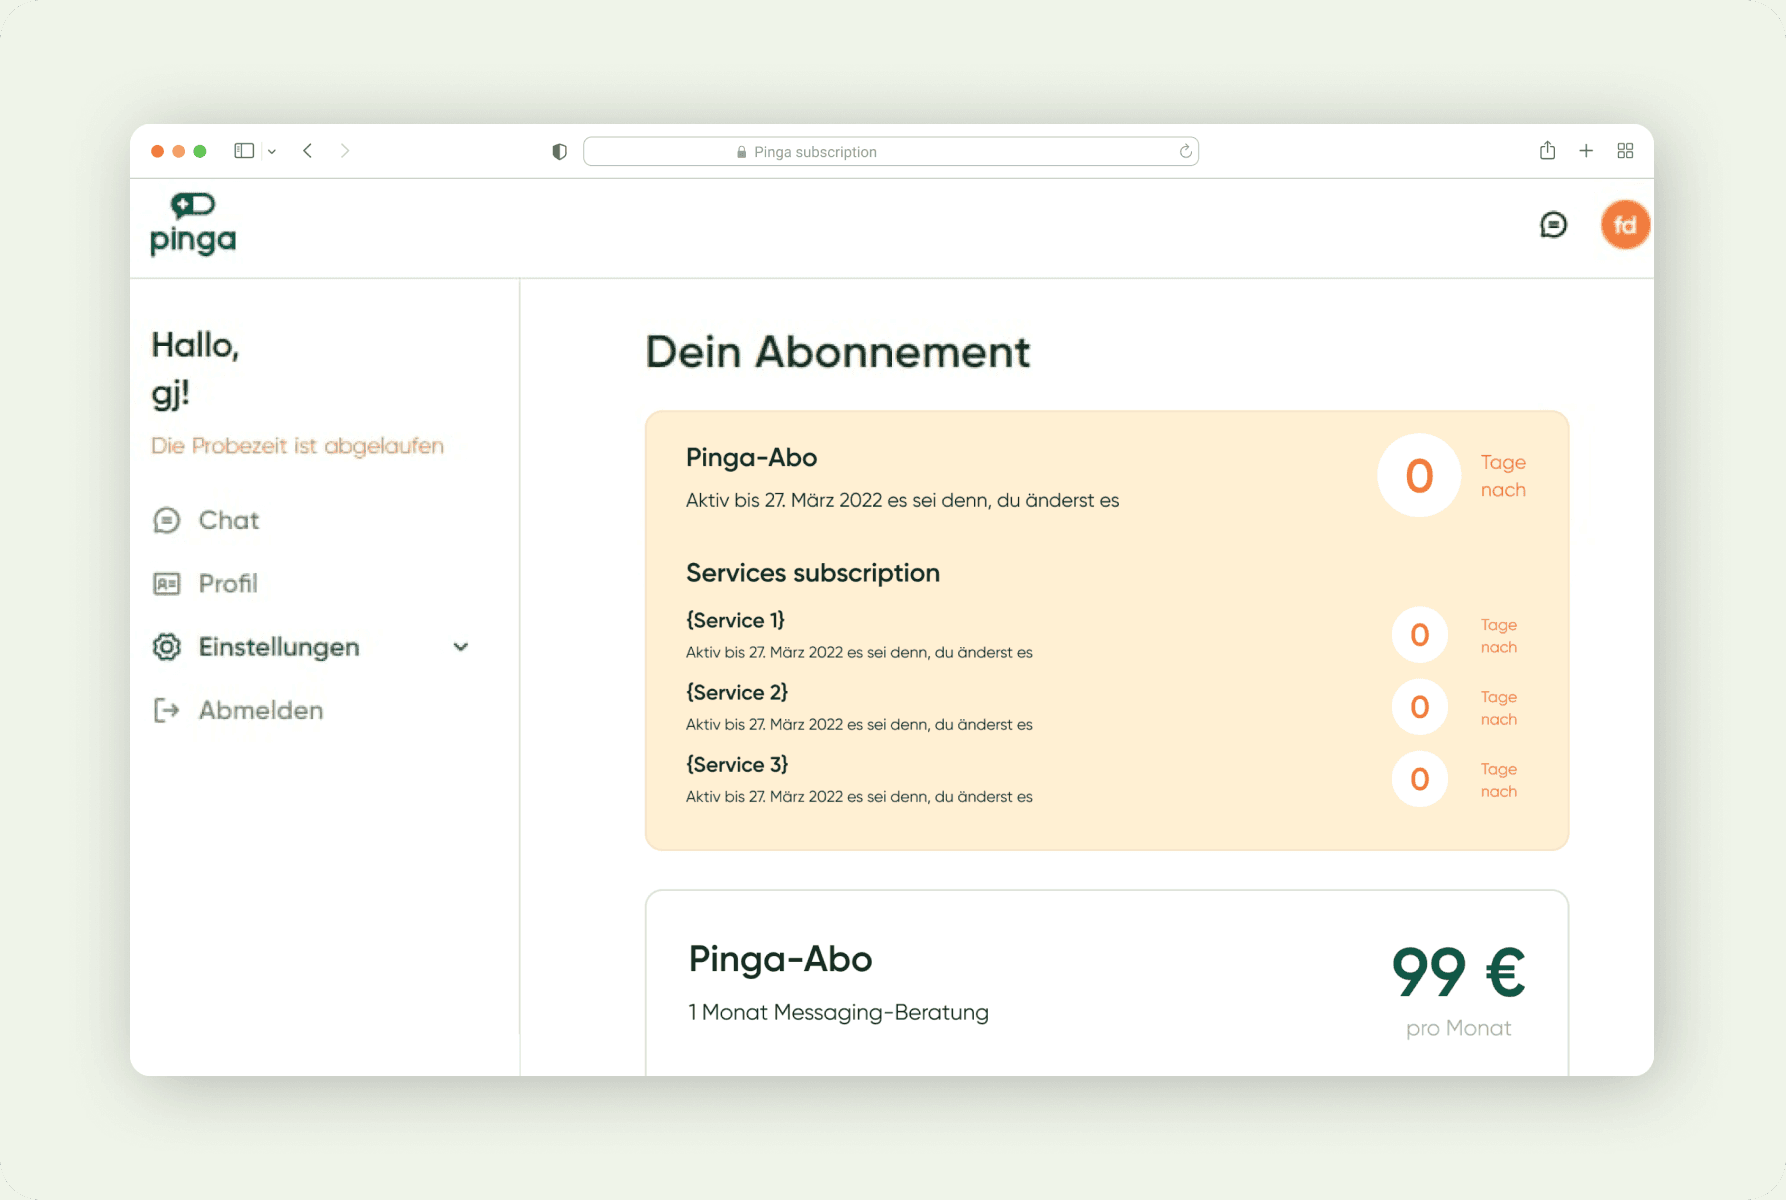Open the orange fd user avatar

tap(1625, 225)
